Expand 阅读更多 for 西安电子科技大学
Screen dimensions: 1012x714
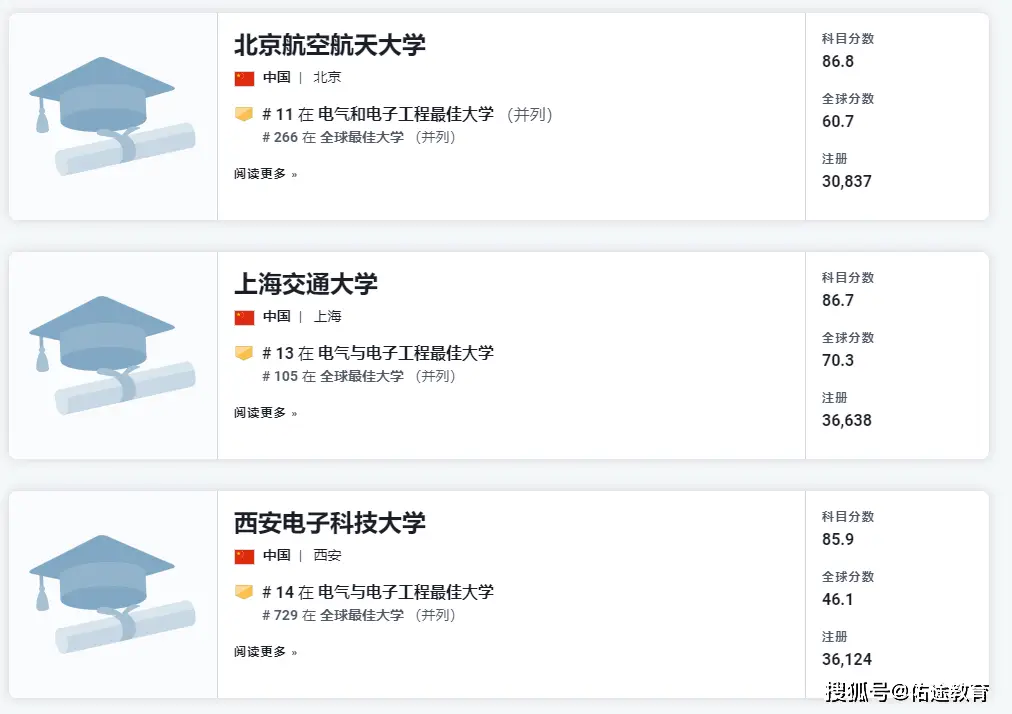pyautogui.click(x=265, y=652)
